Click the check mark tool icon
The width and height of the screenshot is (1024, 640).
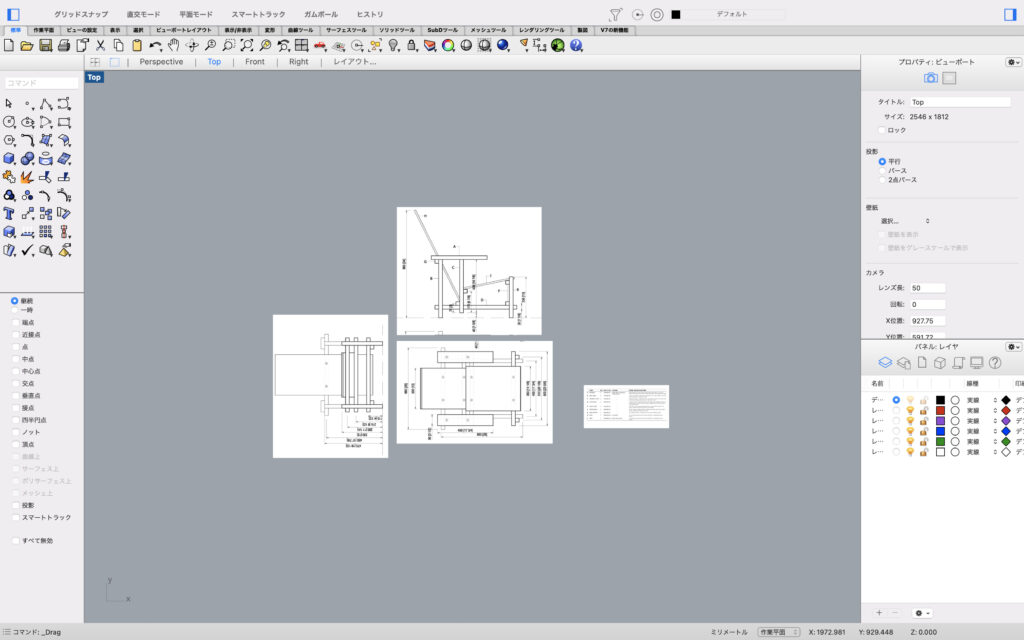(27, 250)
